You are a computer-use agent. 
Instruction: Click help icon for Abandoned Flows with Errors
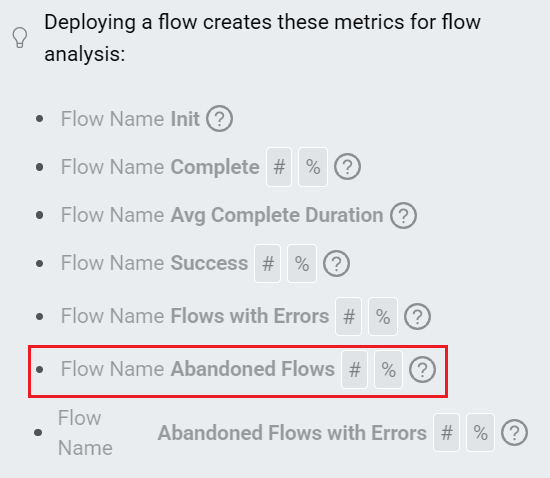(515, 433)
